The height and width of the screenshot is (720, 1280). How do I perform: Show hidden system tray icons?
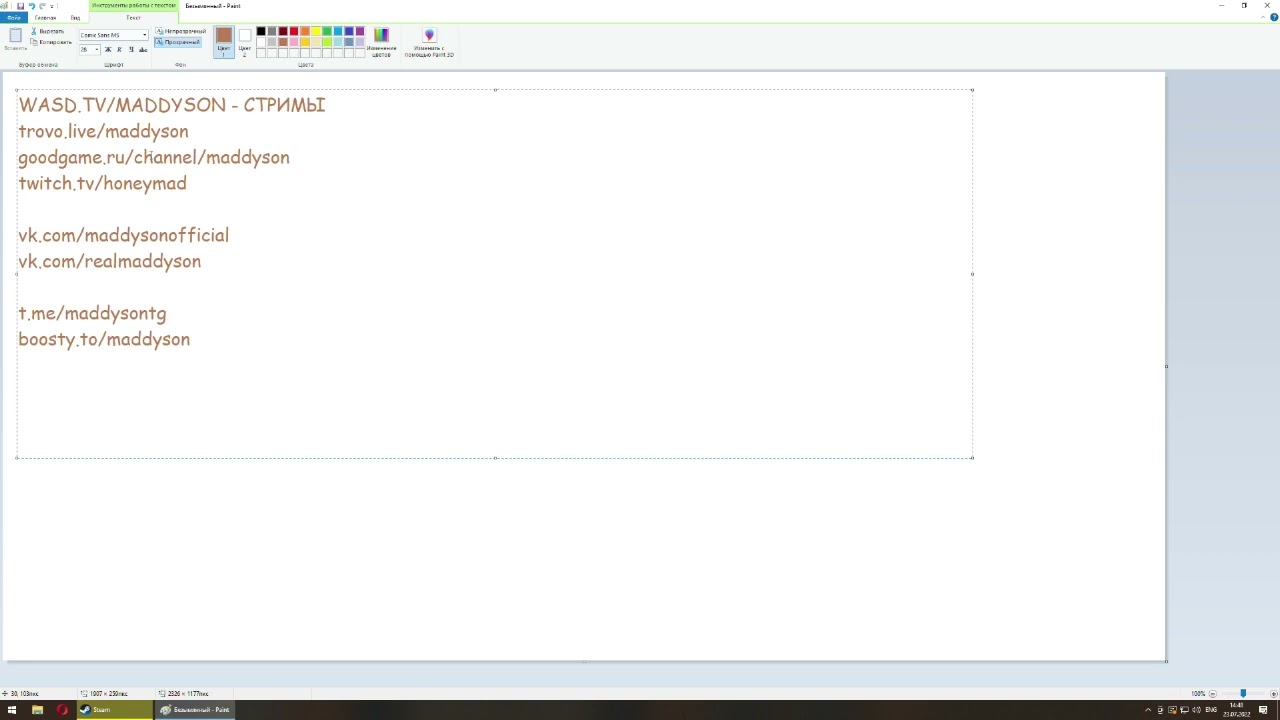tap(1148, 710)
